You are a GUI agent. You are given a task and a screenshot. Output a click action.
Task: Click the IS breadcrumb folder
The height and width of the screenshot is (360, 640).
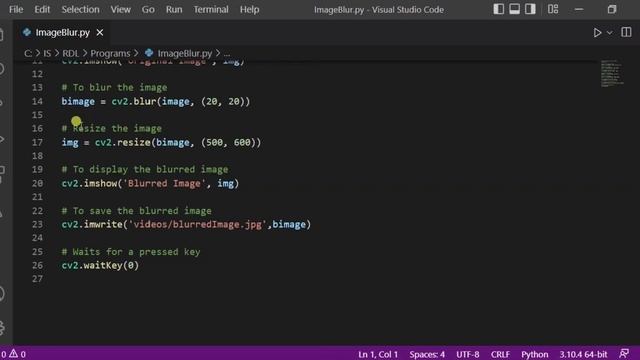pos(47,53)
